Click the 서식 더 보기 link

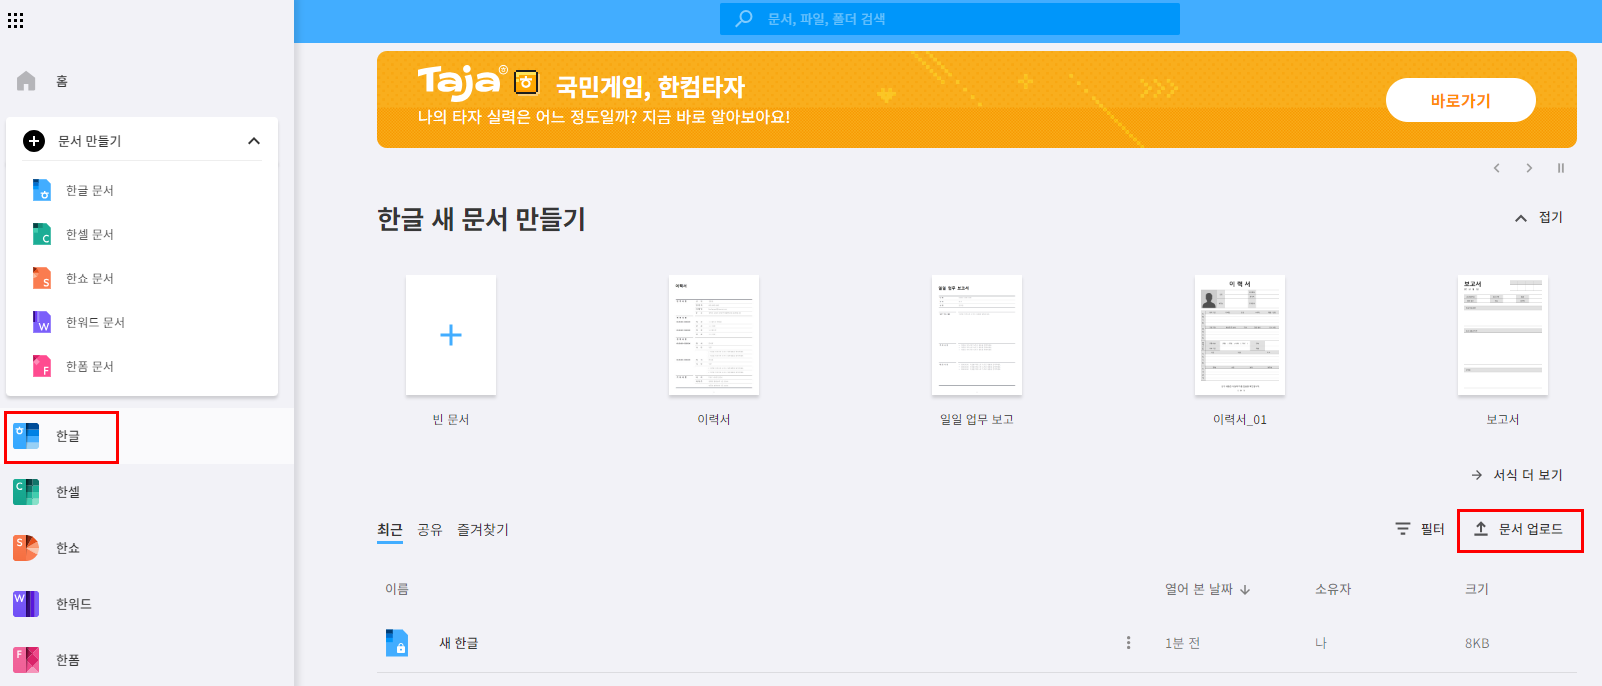tap(1517, 475)
